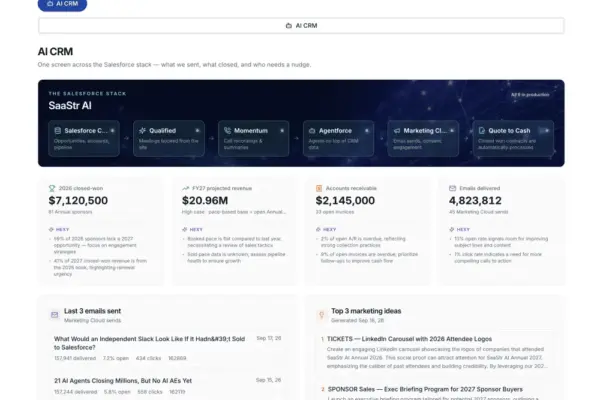Image resolution: width=600 pixels, height=400 pixels.
Task: Click the sparkle icon under $20.96M
Action: tap(185, 229)
